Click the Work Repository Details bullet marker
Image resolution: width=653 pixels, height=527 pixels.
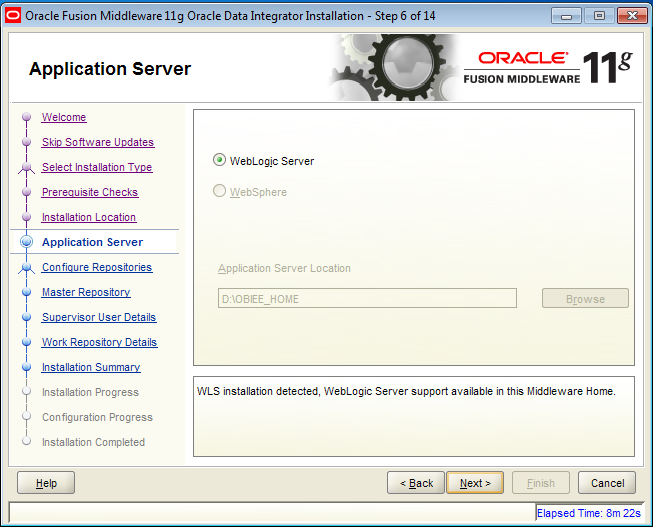(26, 342)
